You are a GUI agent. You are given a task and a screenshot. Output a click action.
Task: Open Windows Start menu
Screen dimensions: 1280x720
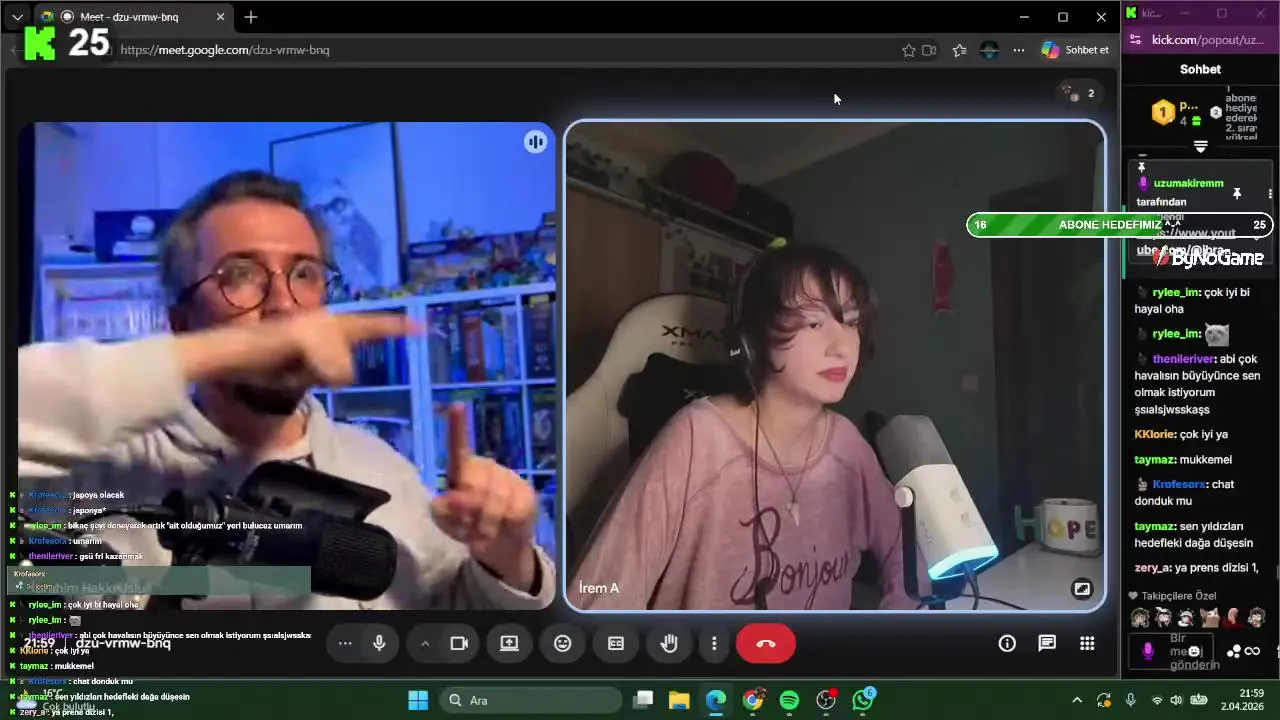418,700
